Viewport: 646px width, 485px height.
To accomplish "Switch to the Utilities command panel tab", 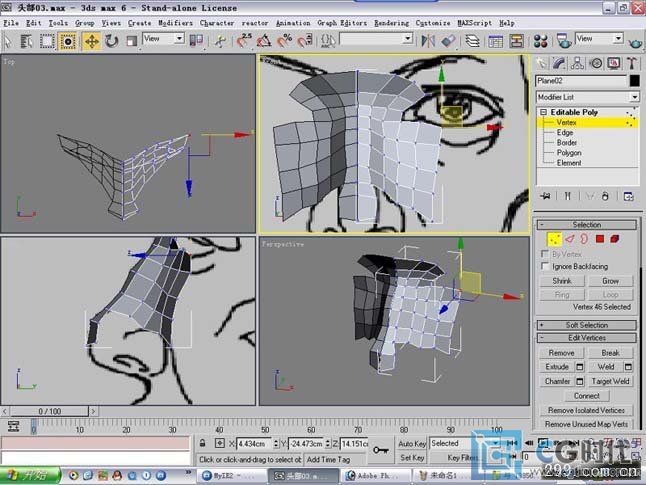I will pos(632,63).
